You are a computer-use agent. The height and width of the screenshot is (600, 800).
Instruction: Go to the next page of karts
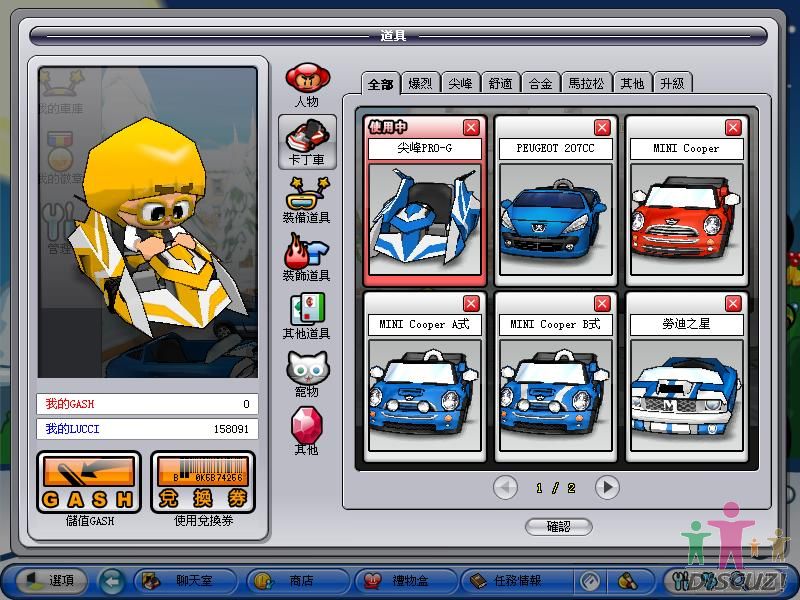pyautogui.click(x=607, y=487)
